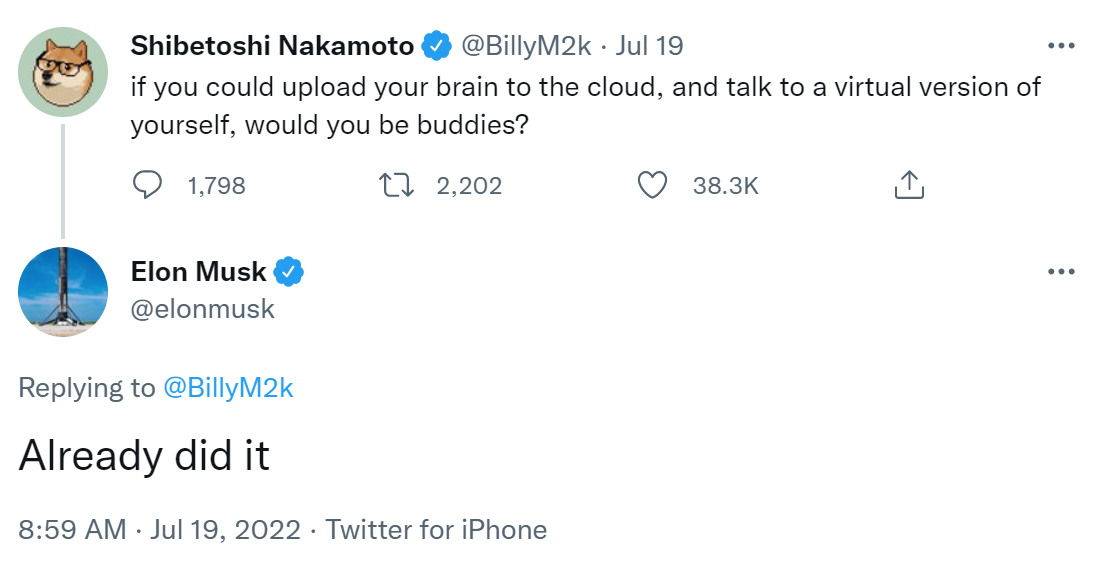Click @BillyM2k in the Replying to line
Viewport: 1097px width, 568px height.
pyautogui.click(x=228, y=388)
